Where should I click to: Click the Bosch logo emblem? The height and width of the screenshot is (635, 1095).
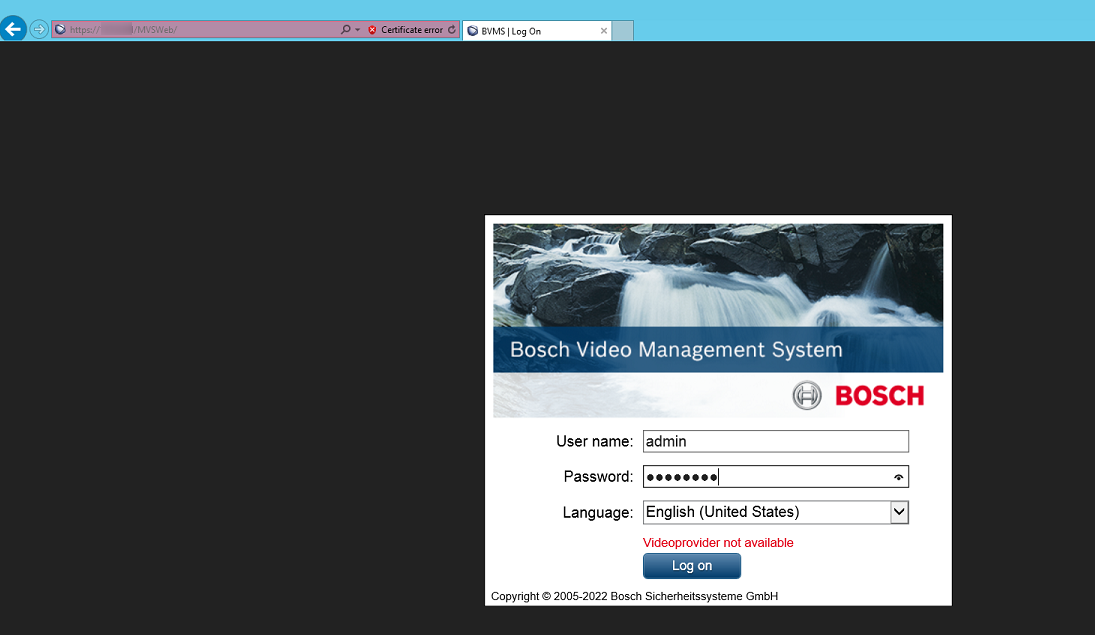pyautogui.click(x=806, y=395)
